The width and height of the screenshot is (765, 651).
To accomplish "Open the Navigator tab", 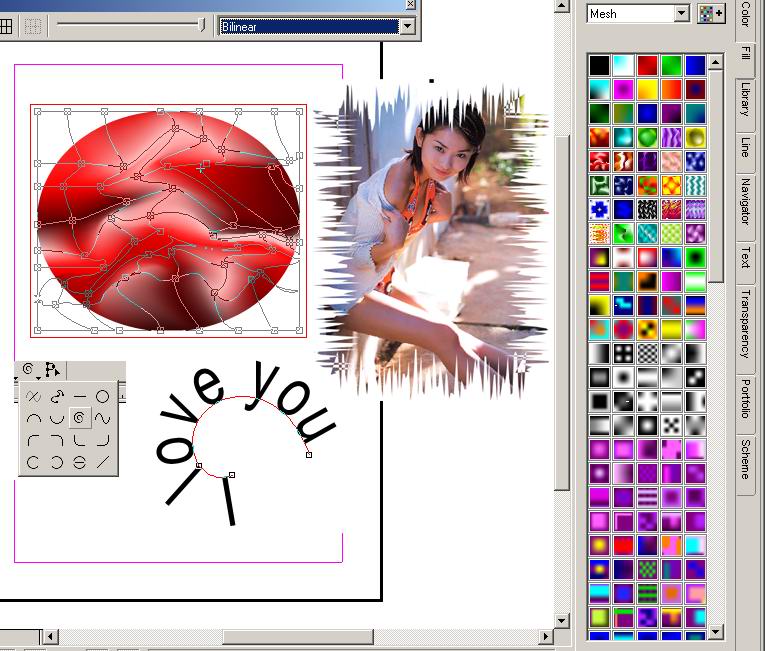I will click(x=745, y=201).
